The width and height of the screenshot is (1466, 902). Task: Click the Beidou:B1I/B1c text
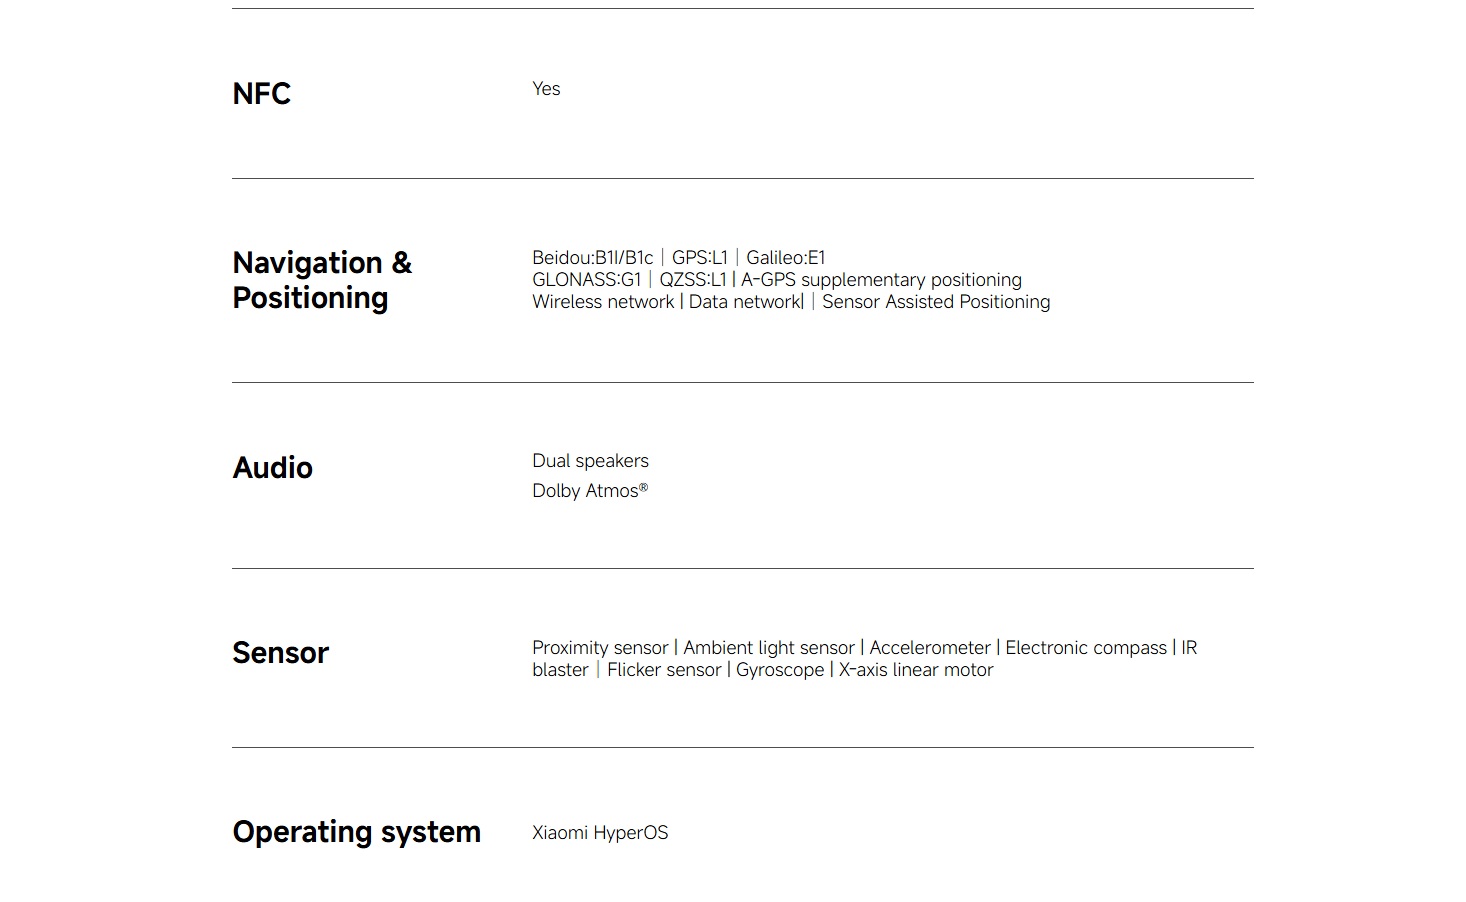tap(592, 257)
